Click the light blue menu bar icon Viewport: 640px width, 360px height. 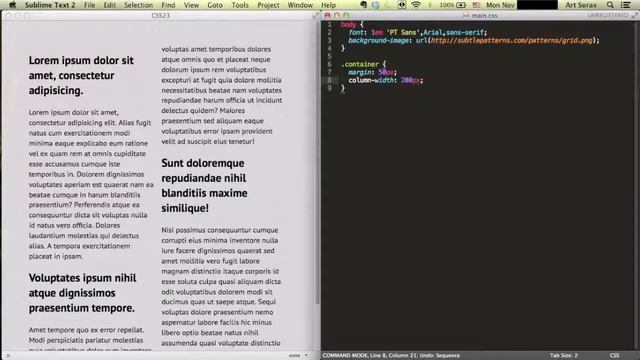(376, 5)
